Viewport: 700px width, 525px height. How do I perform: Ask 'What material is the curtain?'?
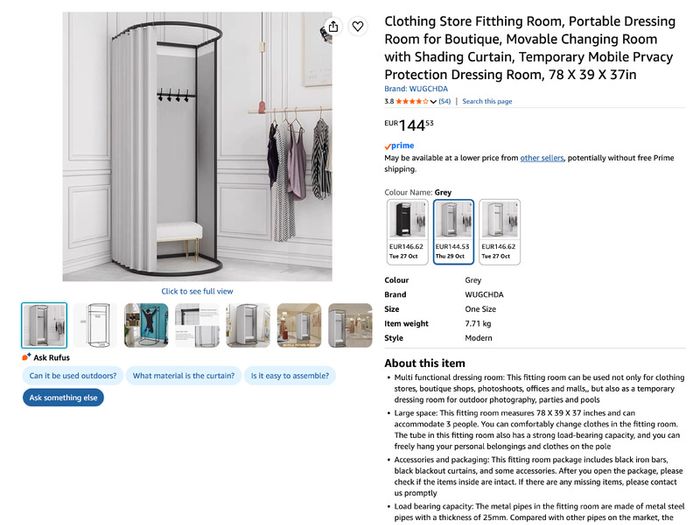[183, 376]
